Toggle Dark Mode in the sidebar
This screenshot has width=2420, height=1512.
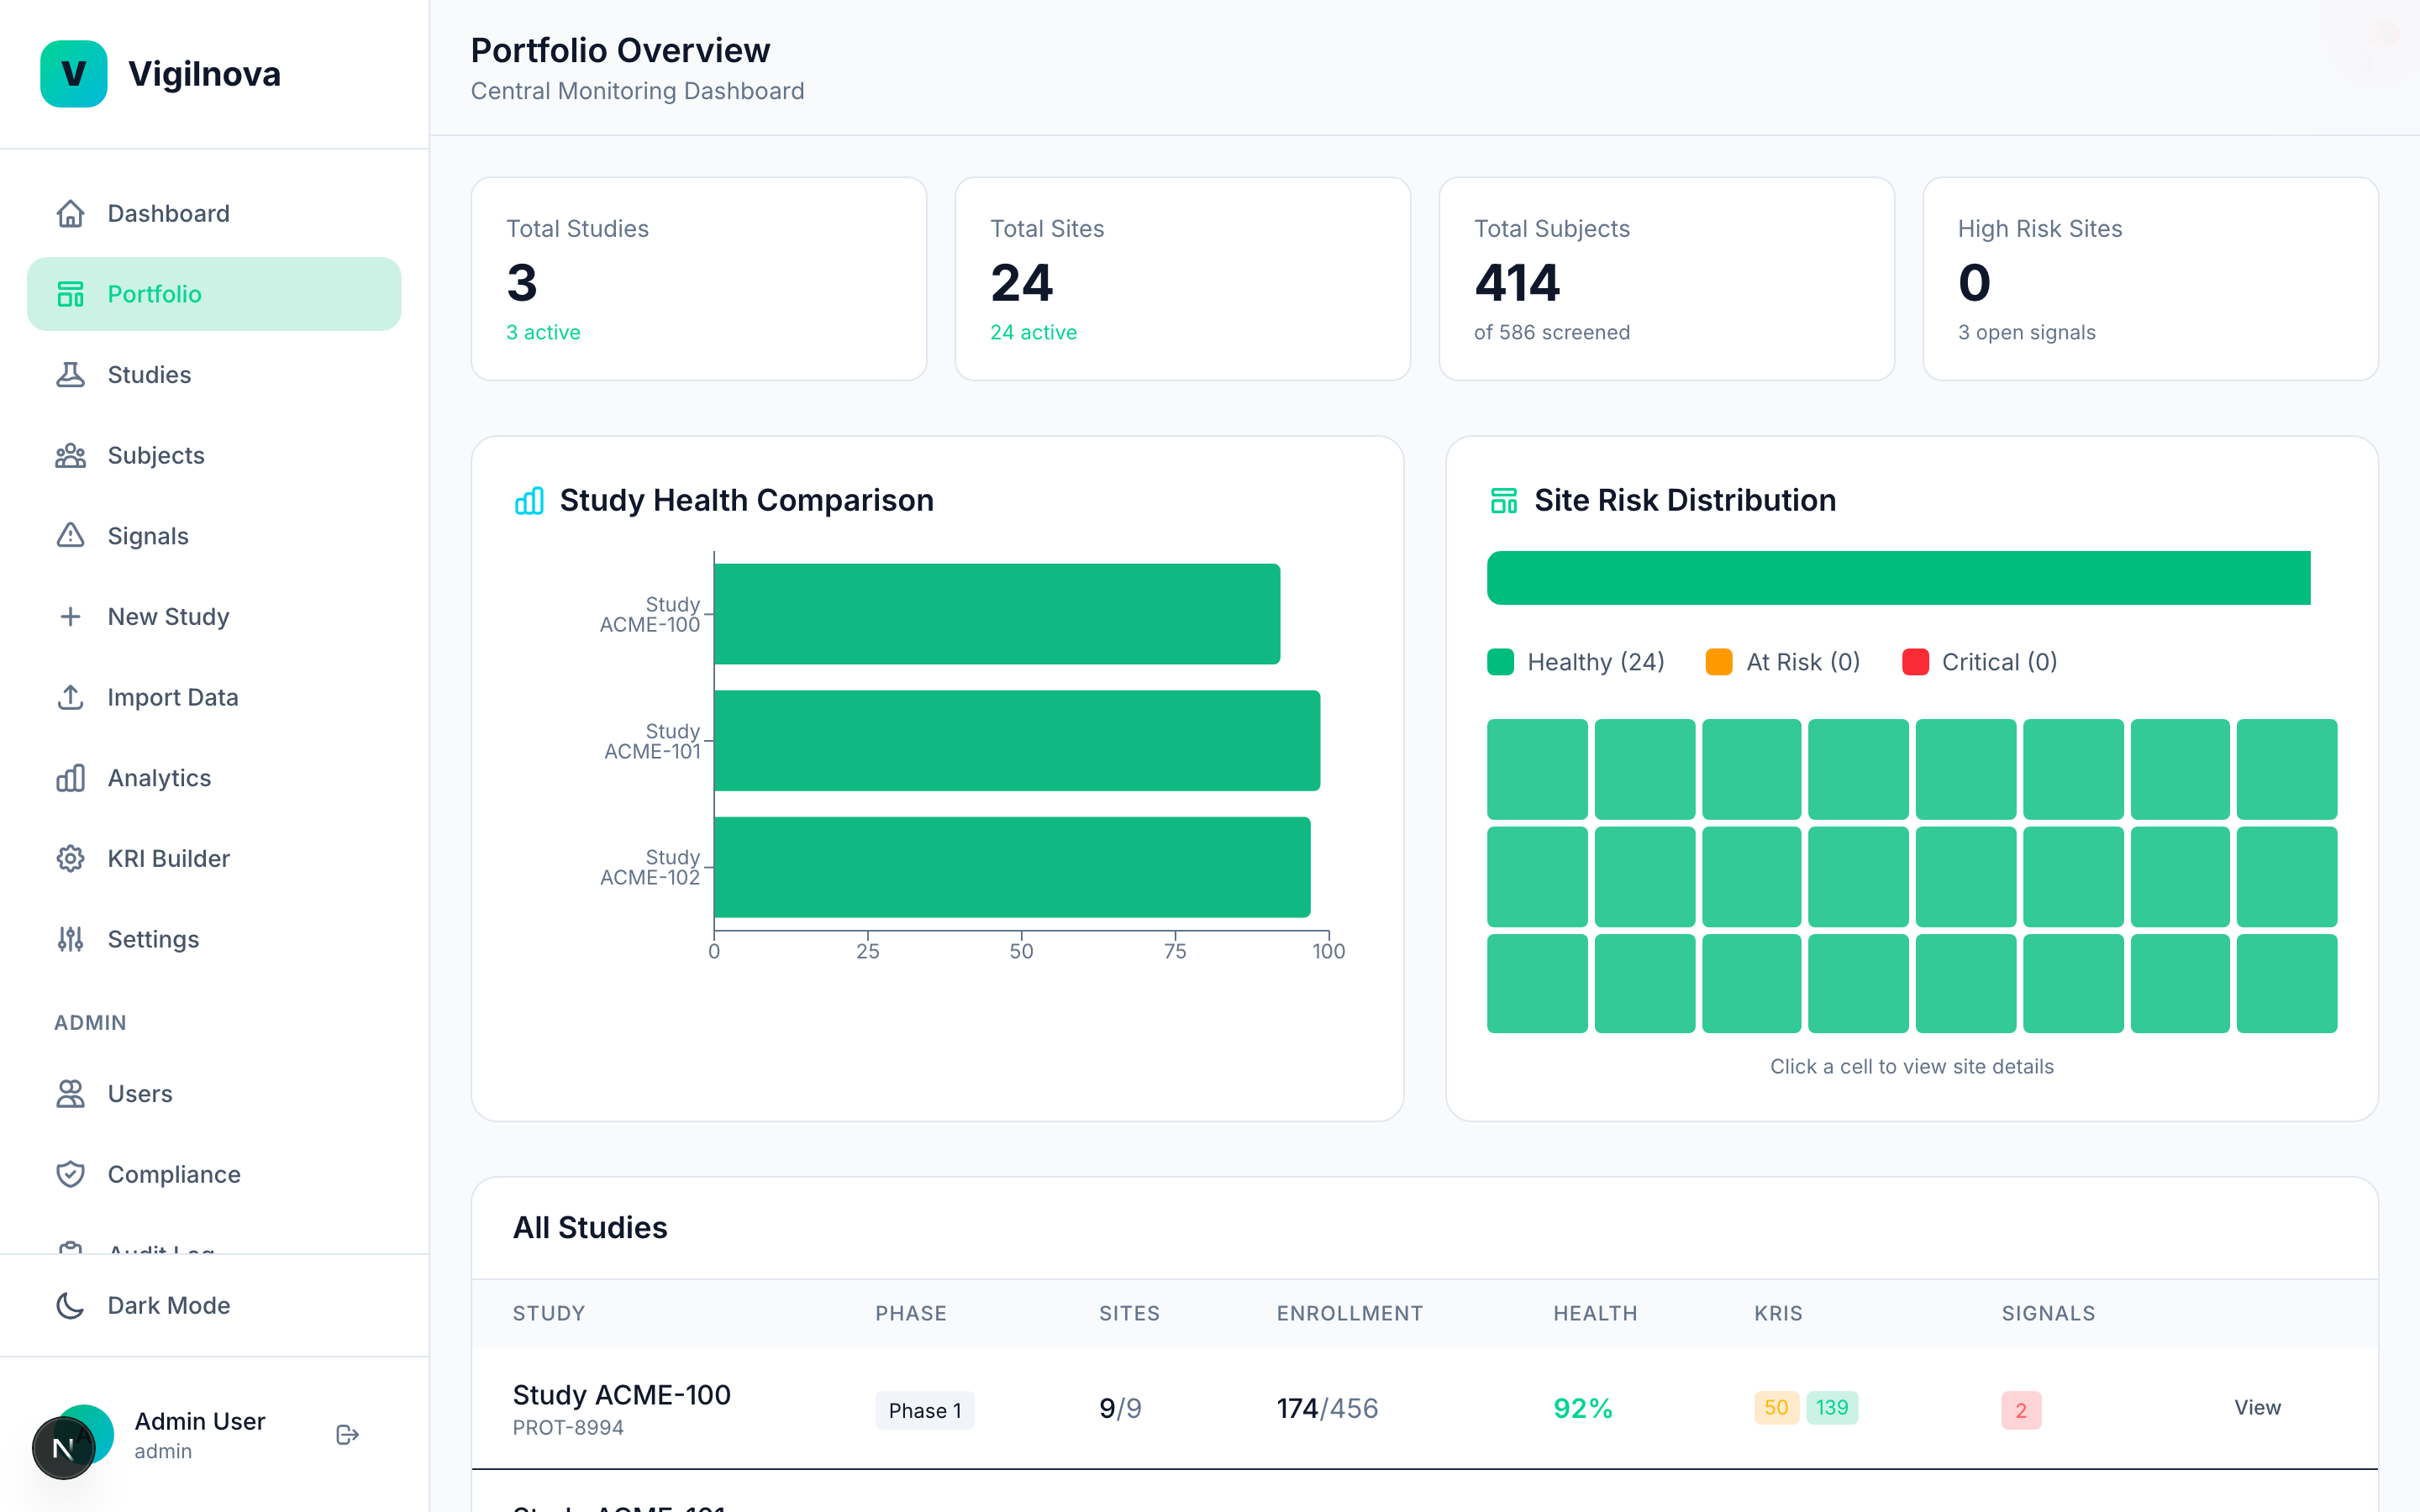[168, 1305]
